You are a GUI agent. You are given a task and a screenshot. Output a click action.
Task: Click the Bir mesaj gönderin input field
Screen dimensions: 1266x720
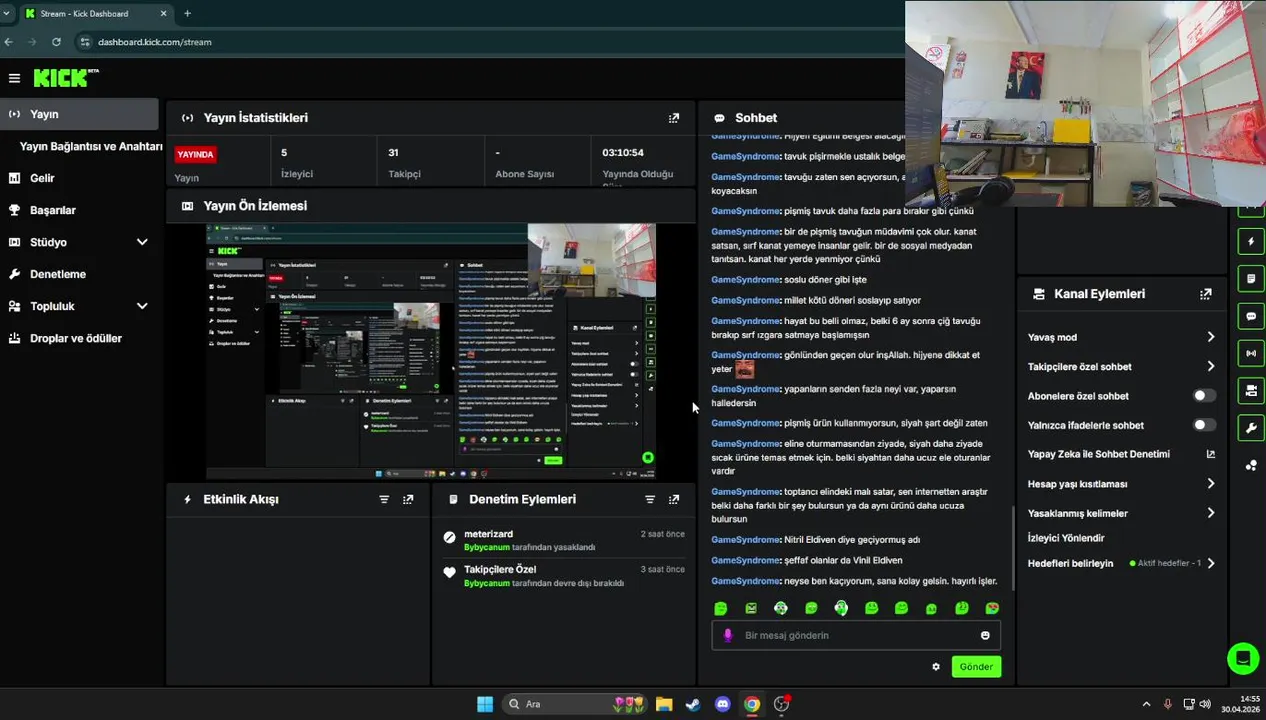click(x=856, y=635)
